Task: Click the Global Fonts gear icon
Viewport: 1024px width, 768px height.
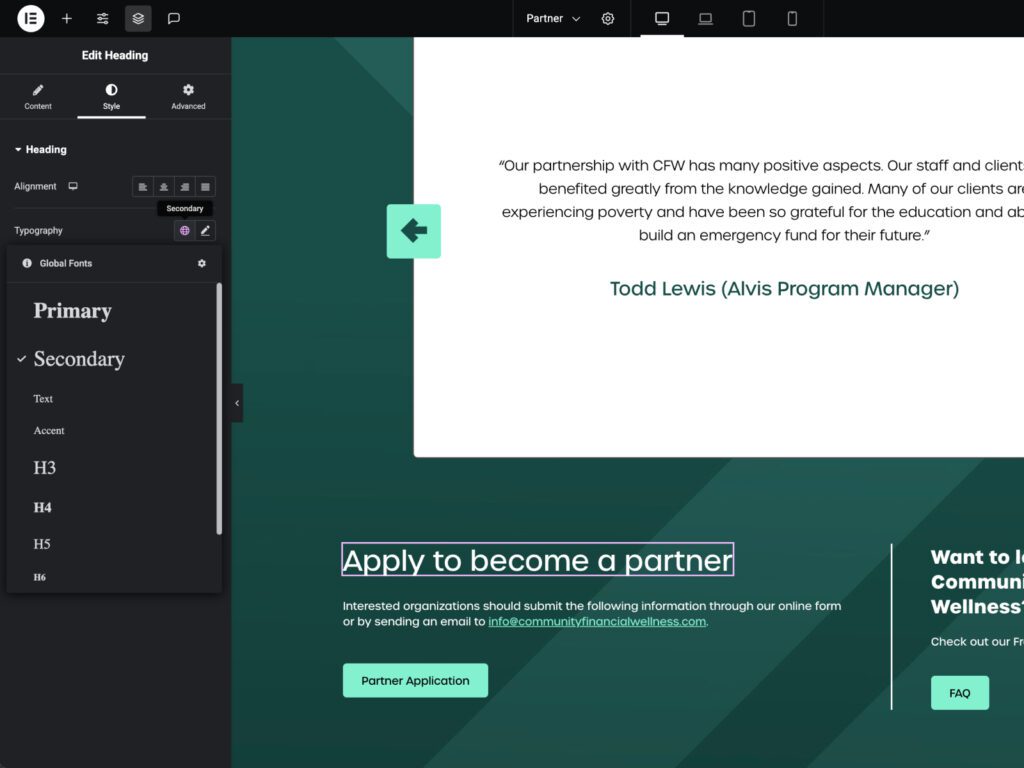Action: (x=202, y=264)
